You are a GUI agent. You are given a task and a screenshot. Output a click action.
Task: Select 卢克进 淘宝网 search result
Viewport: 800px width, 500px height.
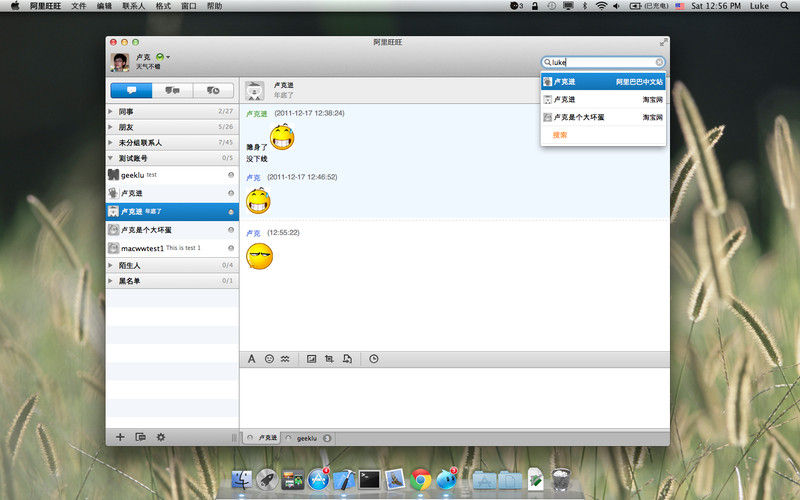point(603,99)
